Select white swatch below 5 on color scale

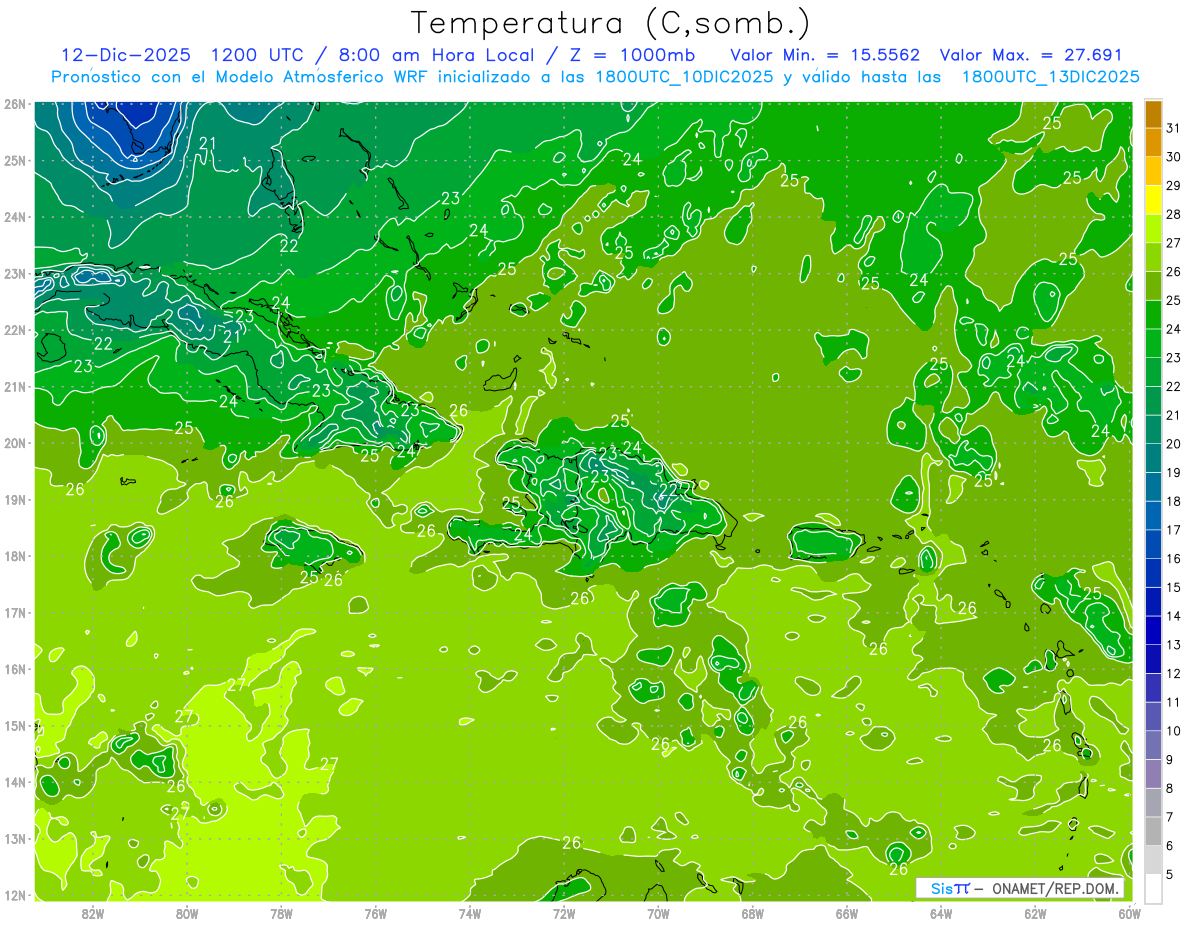[x=1154, y=889]
